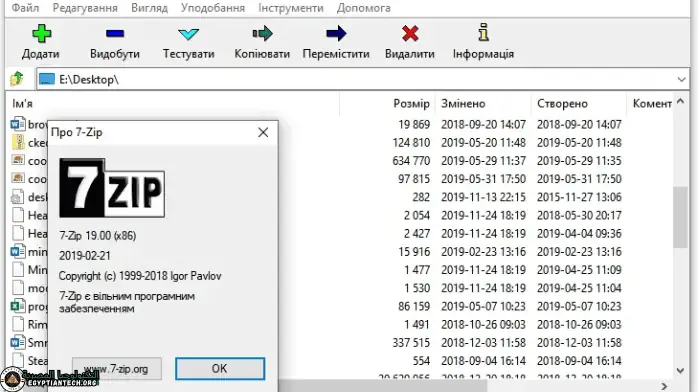Click the archive icon beside 'cke' file
698x392 pixels.
pyautogui.click(x=18, y=142)
